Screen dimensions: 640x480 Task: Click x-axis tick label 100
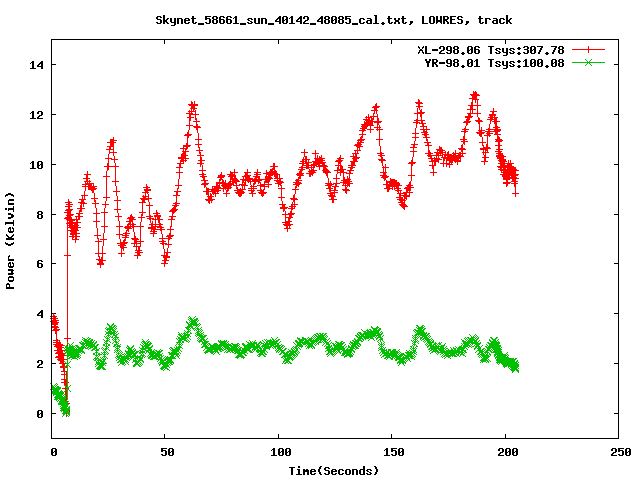coord(281,452)
